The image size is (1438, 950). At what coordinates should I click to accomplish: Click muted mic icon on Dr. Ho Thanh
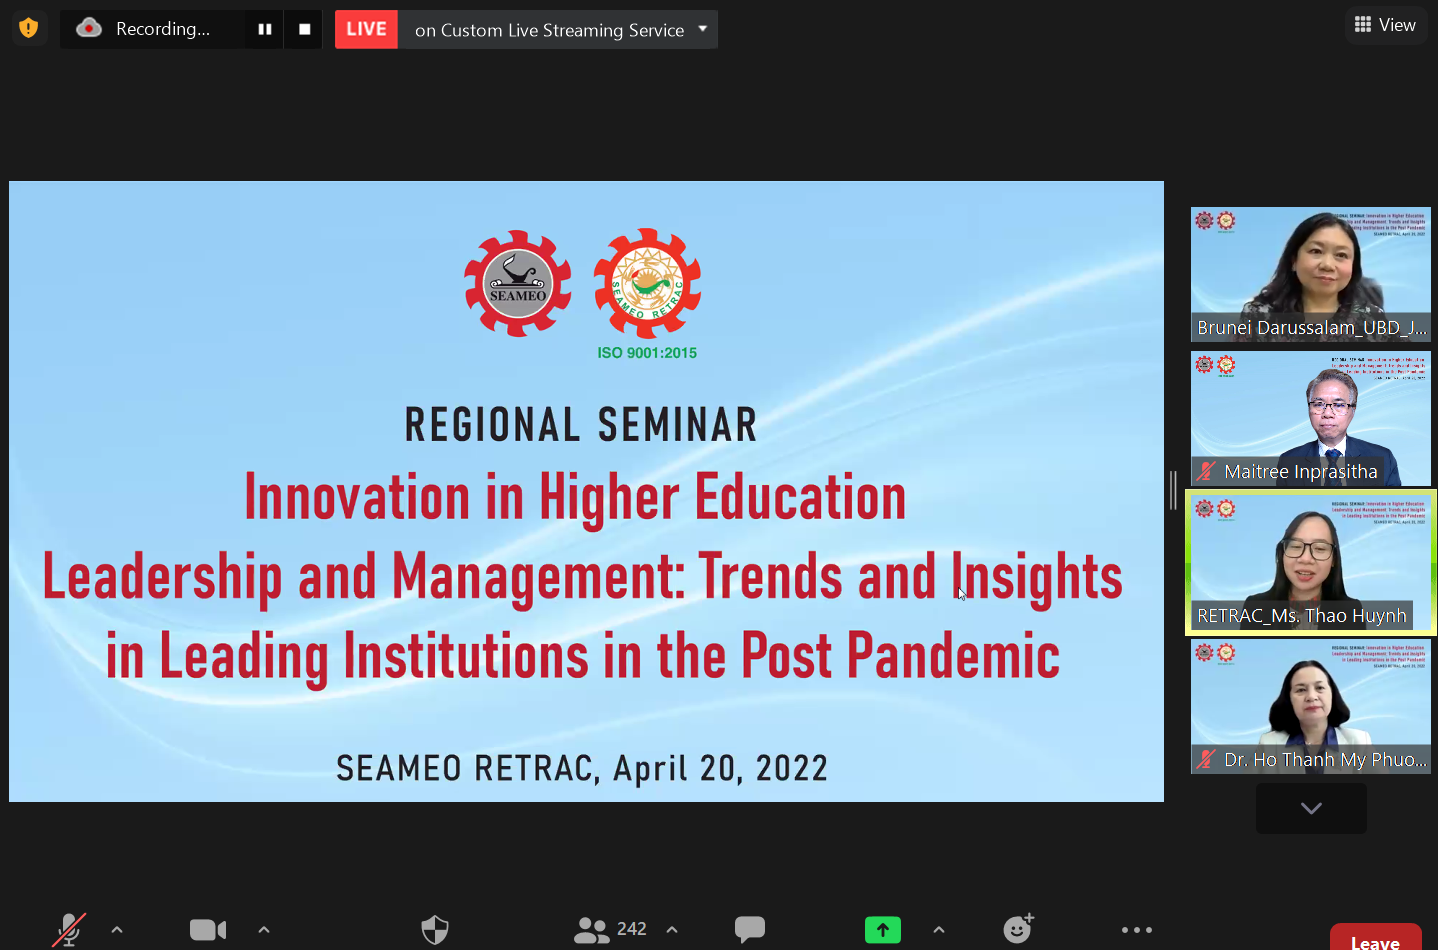pyautogui.click(x=1207, y=759)
